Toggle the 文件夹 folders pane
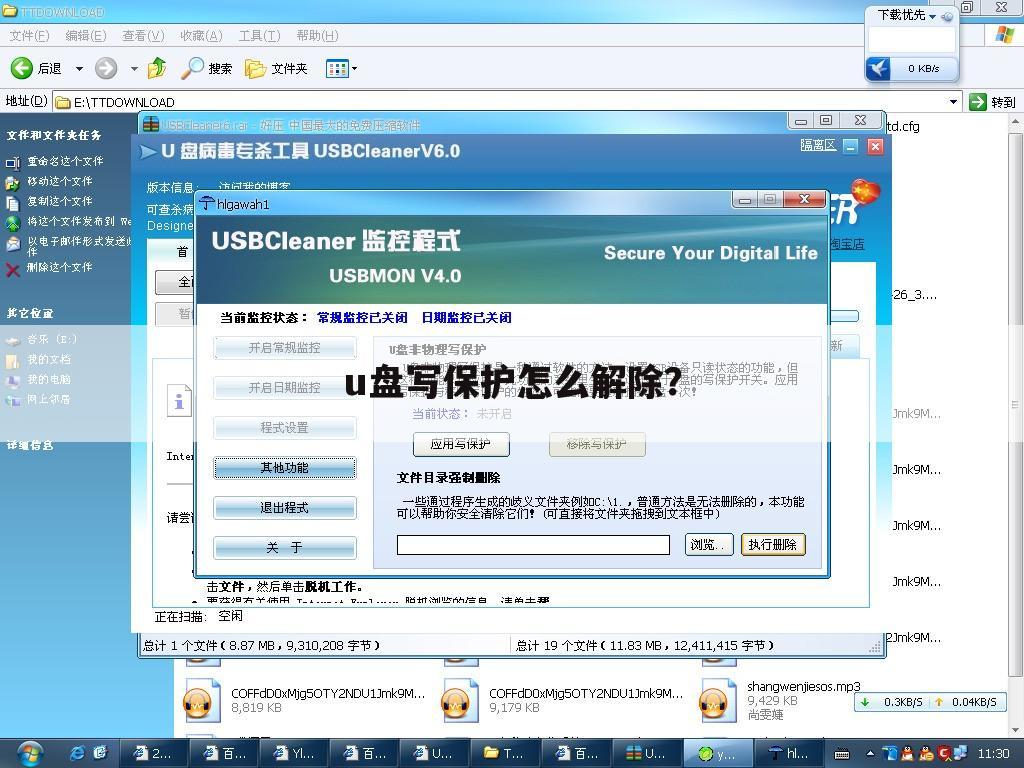 (x=276, y=68)
